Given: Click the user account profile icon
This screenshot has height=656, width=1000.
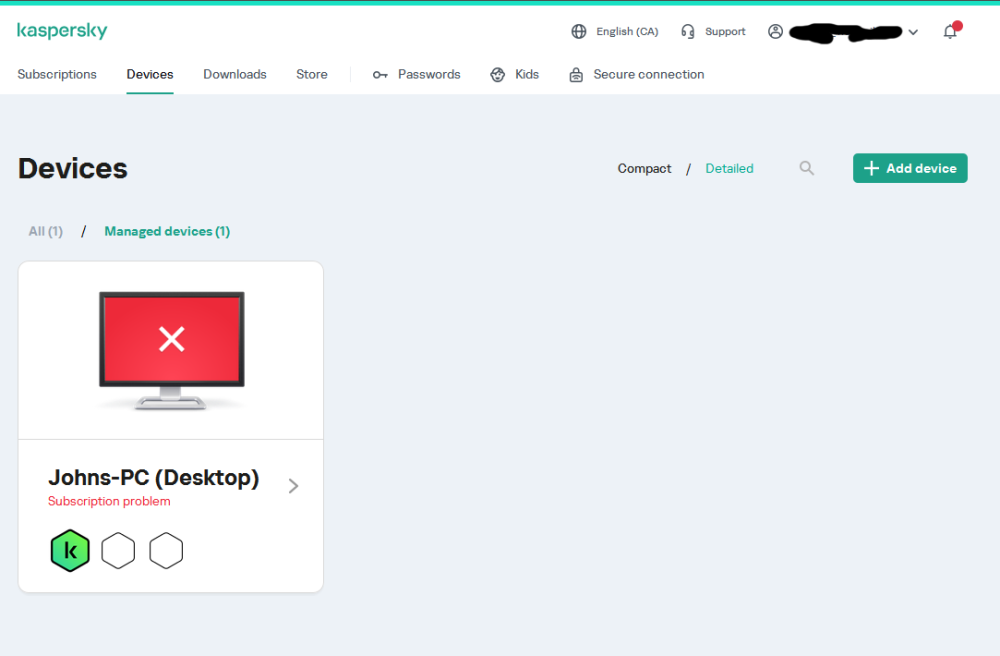Looking at the screenshot, I should coord(776,31).
